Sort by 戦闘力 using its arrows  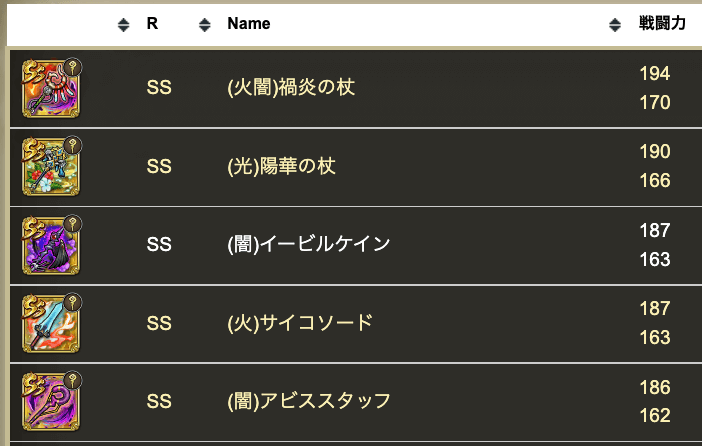pyautogui.click(x=615, y=25)
